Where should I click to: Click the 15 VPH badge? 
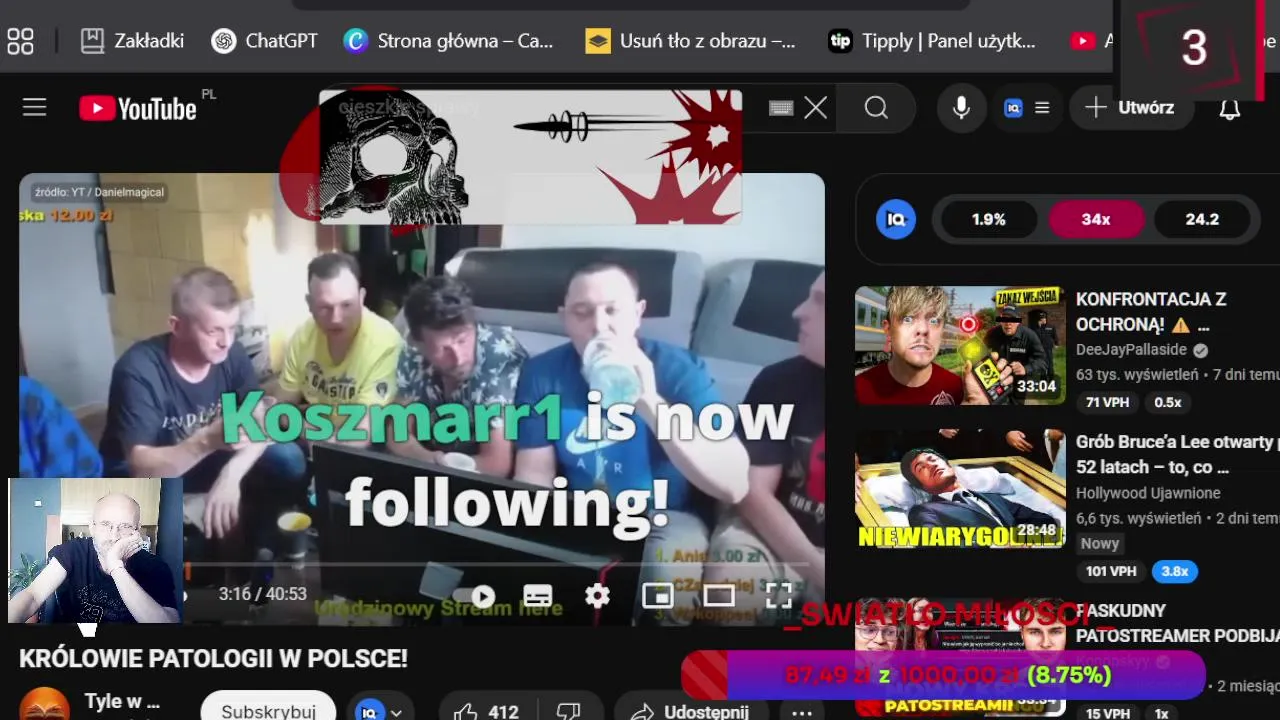[1107, 713]
